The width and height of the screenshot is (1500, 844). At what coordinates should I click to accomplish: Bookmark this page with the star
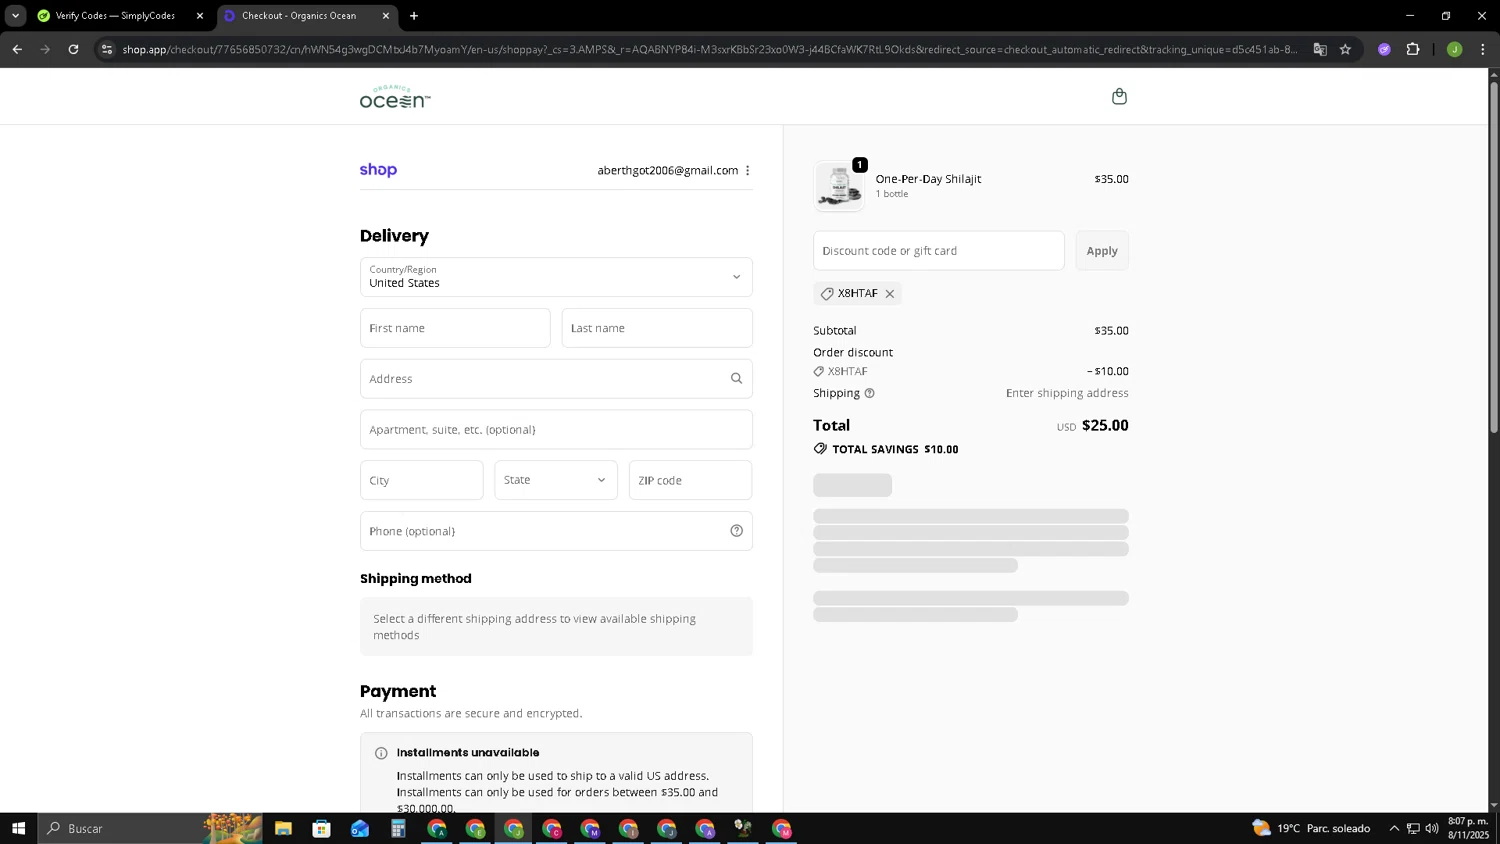pos(1345,49)
